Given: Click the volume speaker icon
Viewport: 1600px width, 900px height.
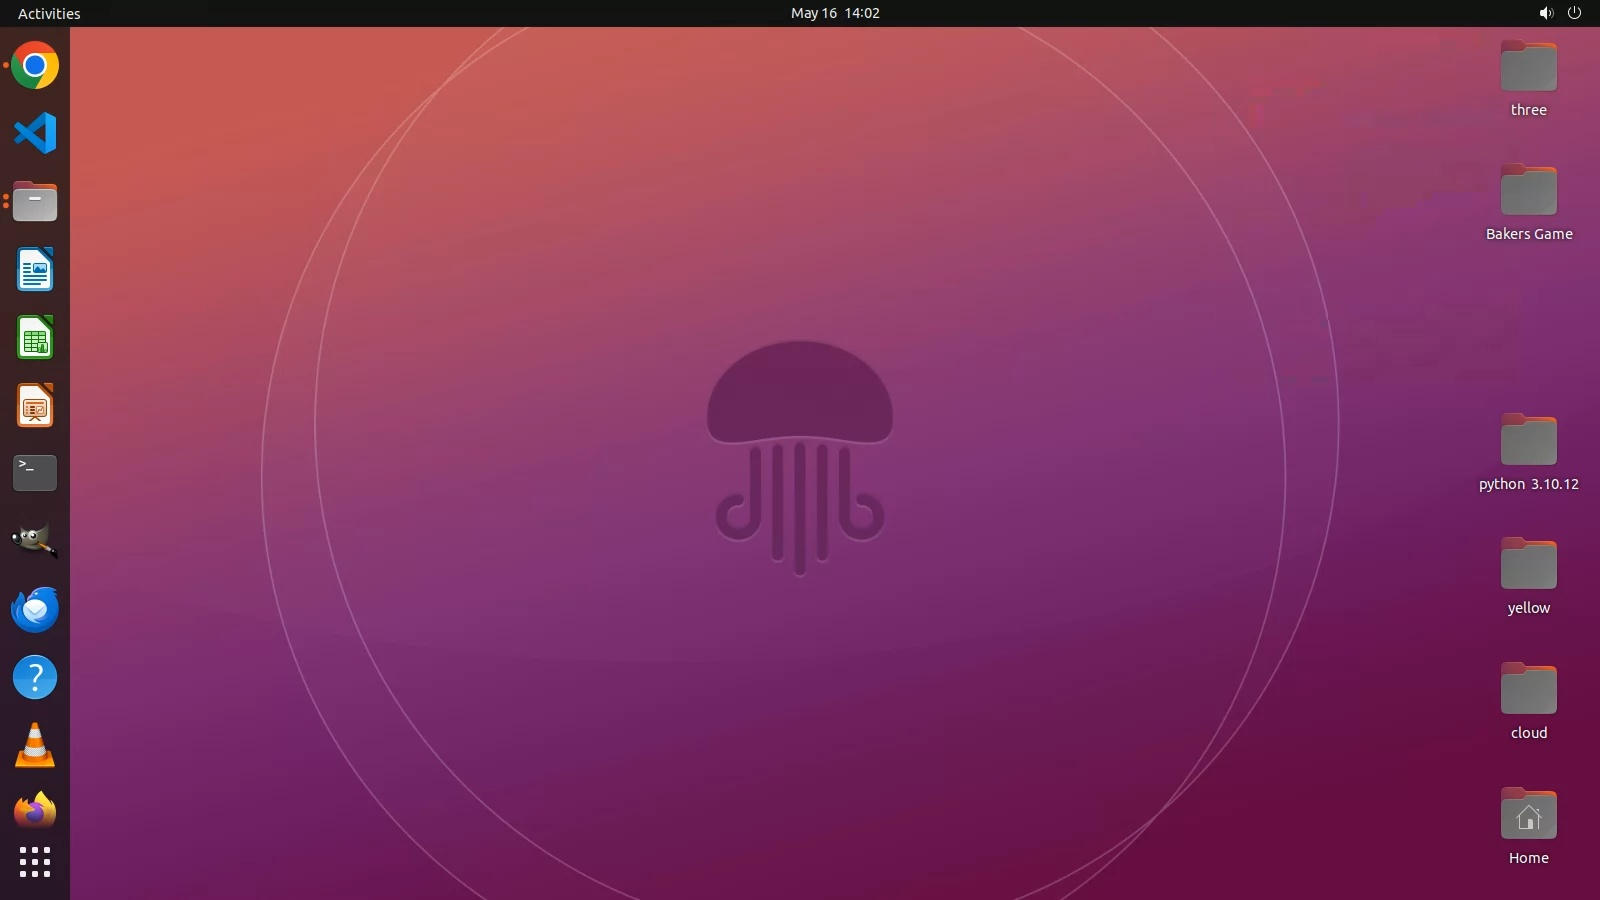Looking at the screenshot, I should pos(1546,13).
